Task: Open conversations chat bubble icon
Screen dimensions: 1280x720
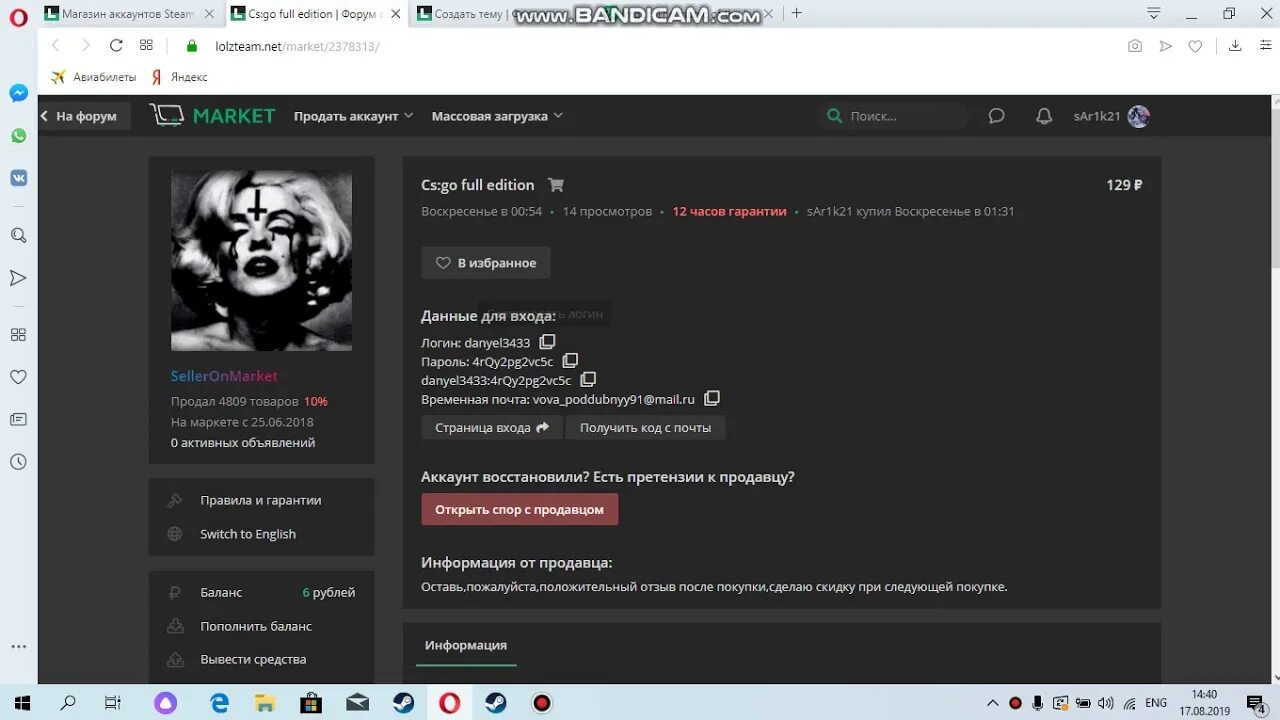Action: [996, 116]
